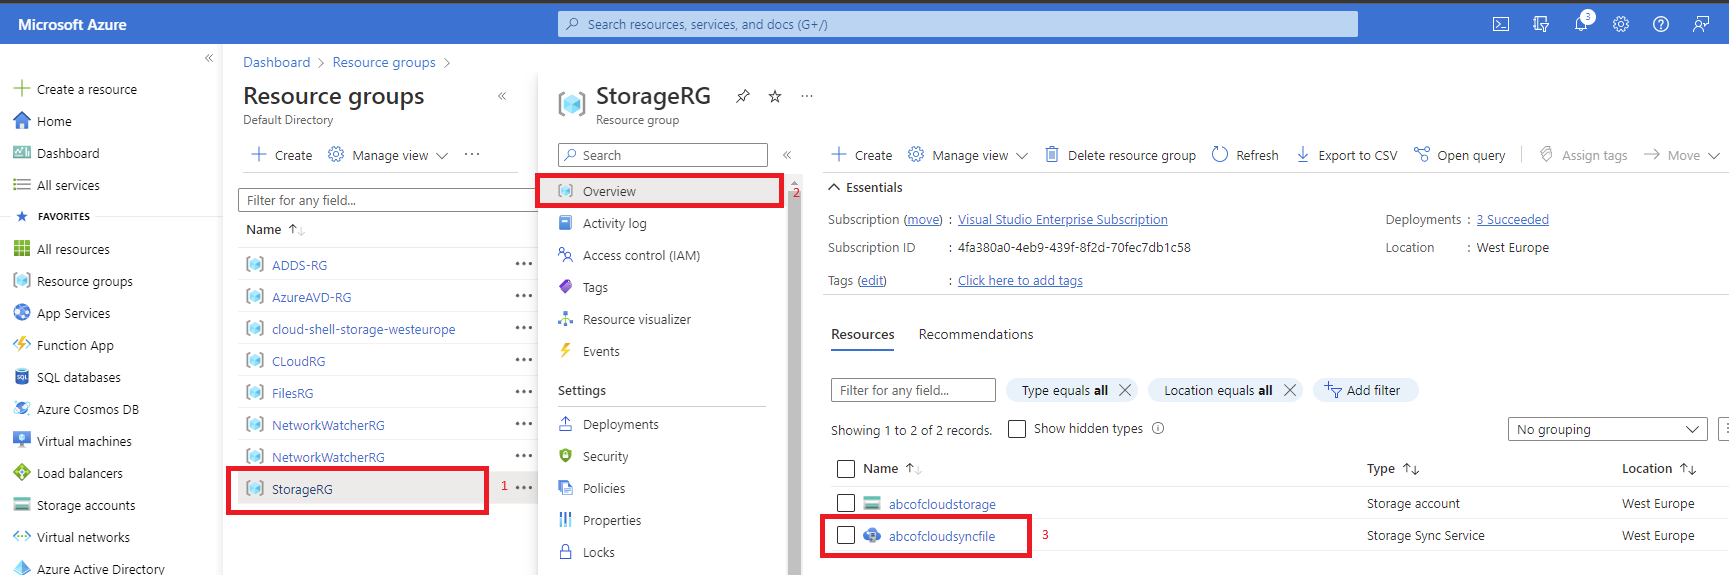Open portal settings gear icon
Screen dimensions: 1729x575
[1621, 24]
